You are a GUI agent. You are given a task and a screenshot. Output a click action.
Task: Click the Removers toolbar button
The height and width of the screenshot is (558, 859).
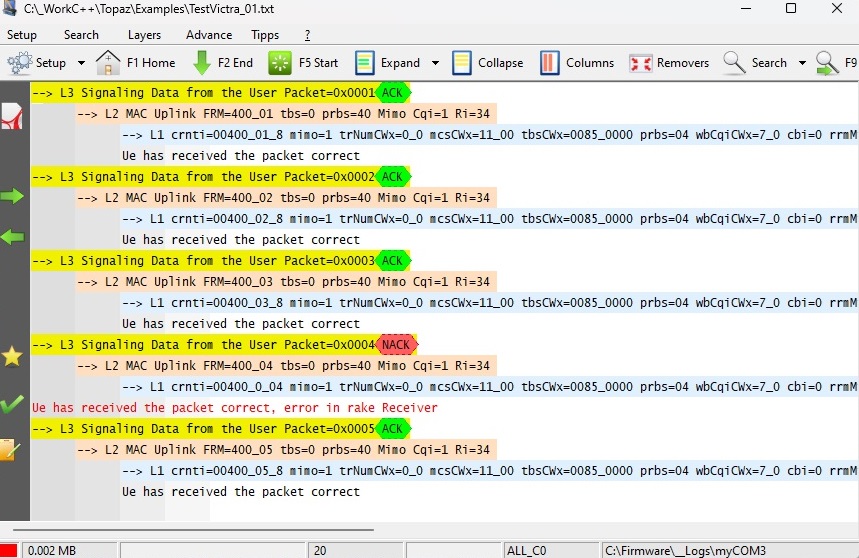pyautogui.click(x=669, y=63)
